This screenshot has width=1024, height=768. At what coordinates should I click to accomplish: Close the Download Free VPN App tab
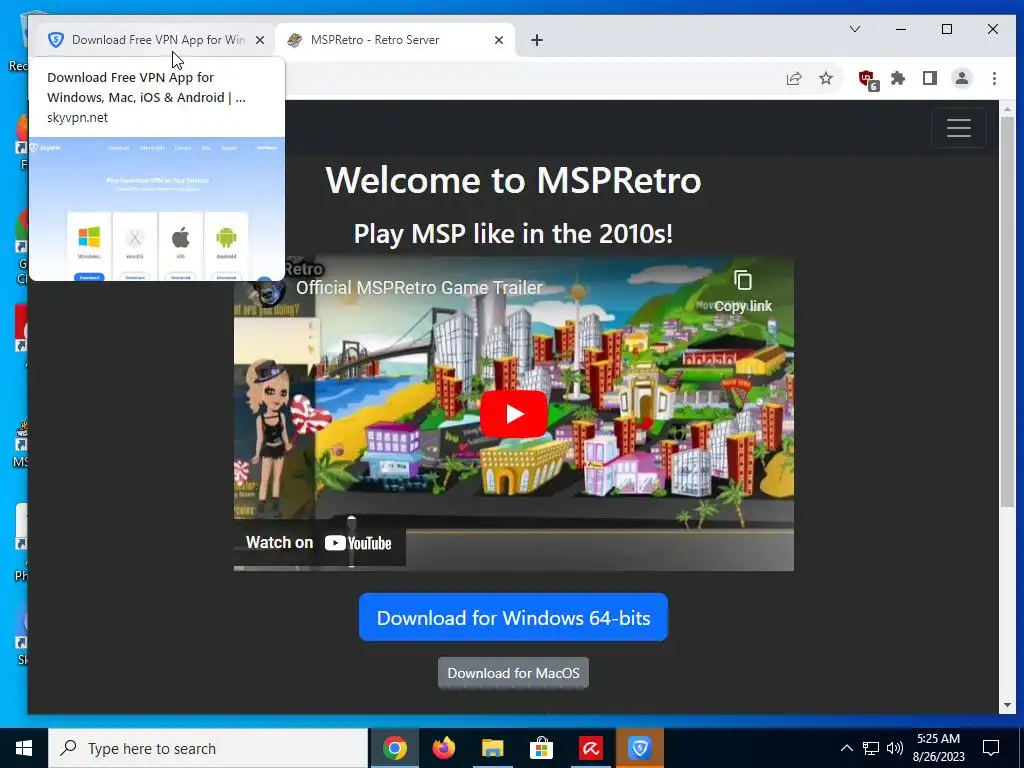tap(260, 40)
